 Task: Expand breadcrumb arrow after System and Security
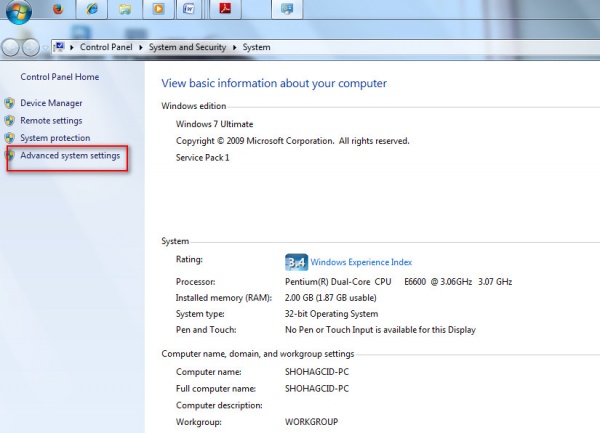click(235, 47)
